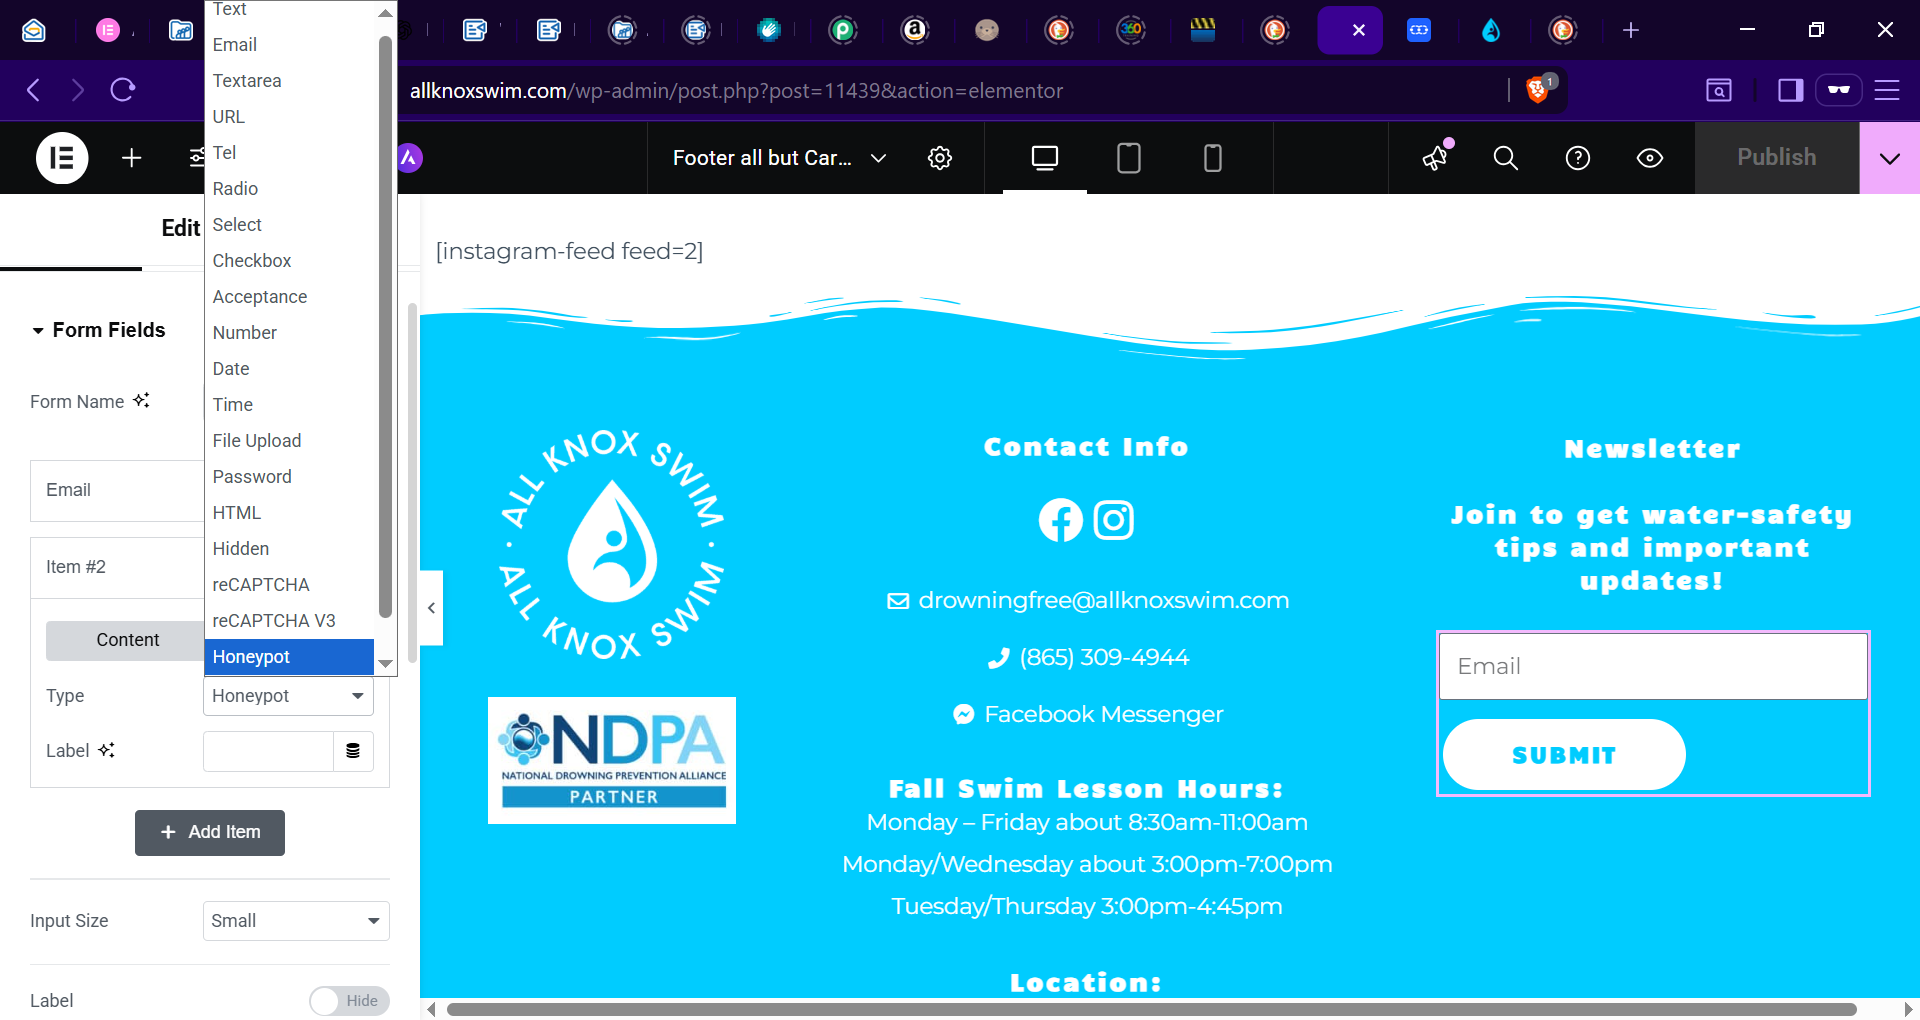Toggle the Label Hide switch
The width and height of the screenshot is (1920, 1020).
pos(349,1001)
